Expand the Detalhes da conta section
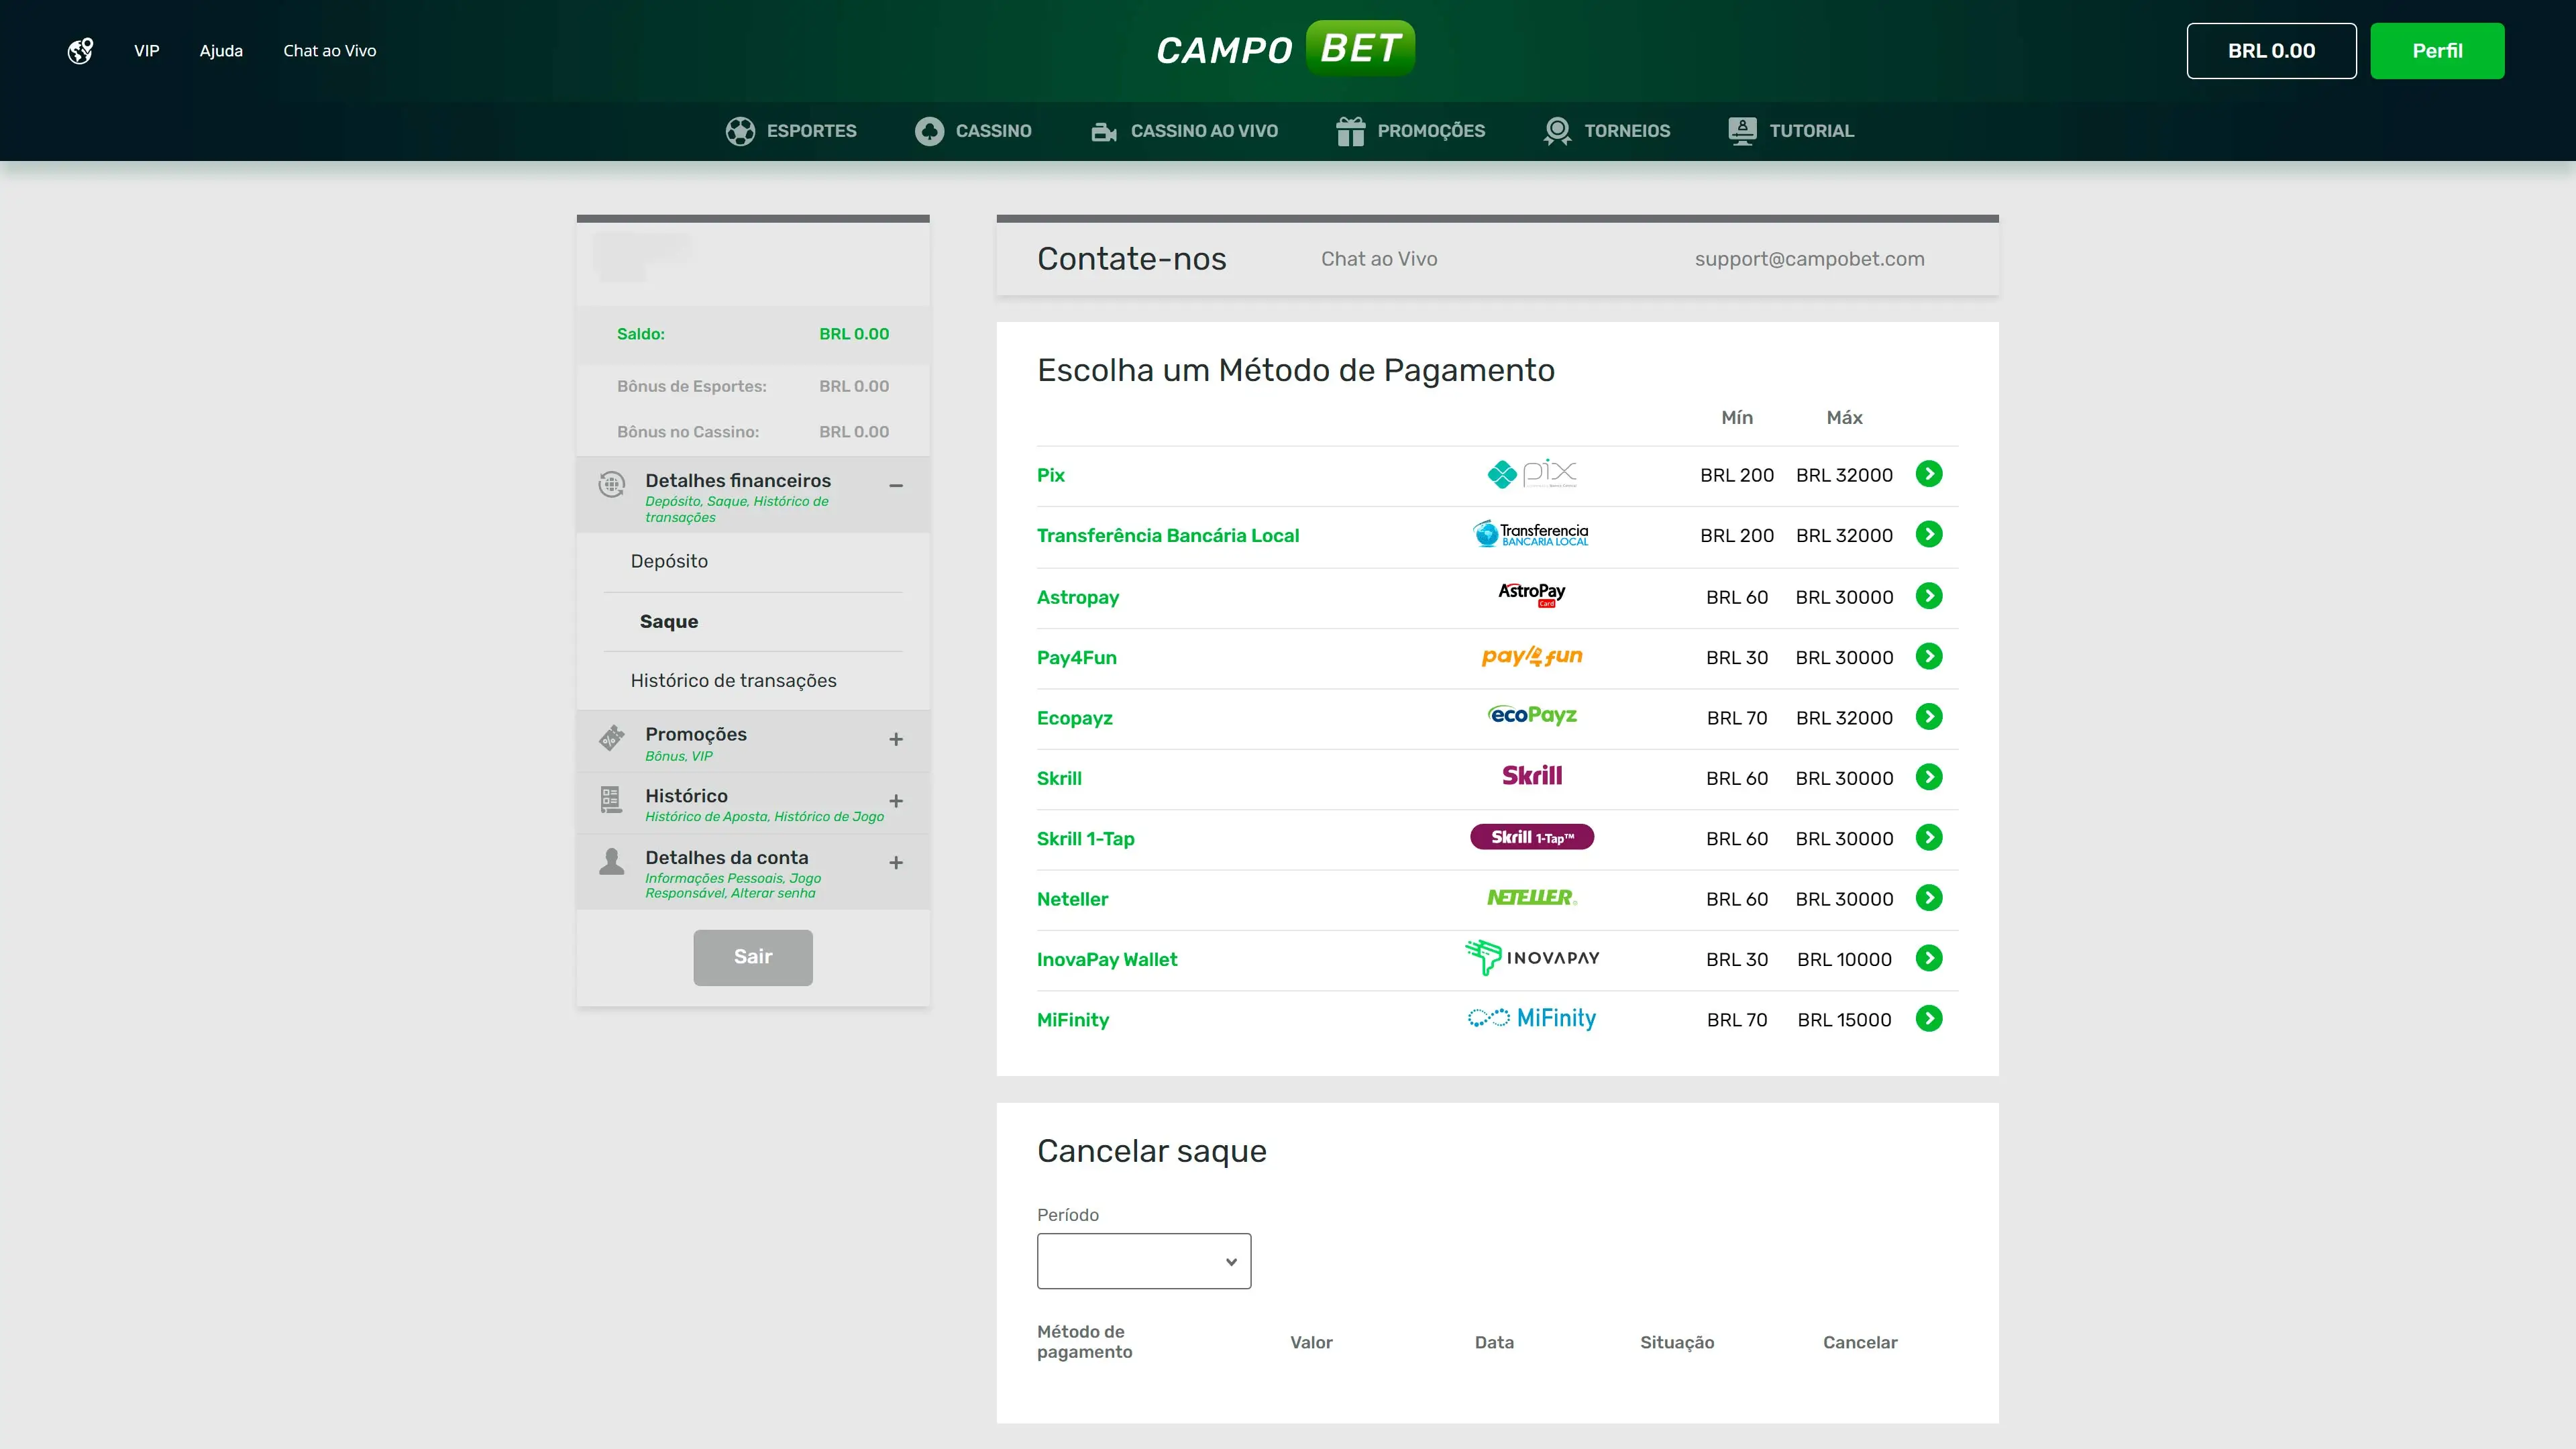The height and width of the screenshot is (1449, 2576). tap(896, 863)
